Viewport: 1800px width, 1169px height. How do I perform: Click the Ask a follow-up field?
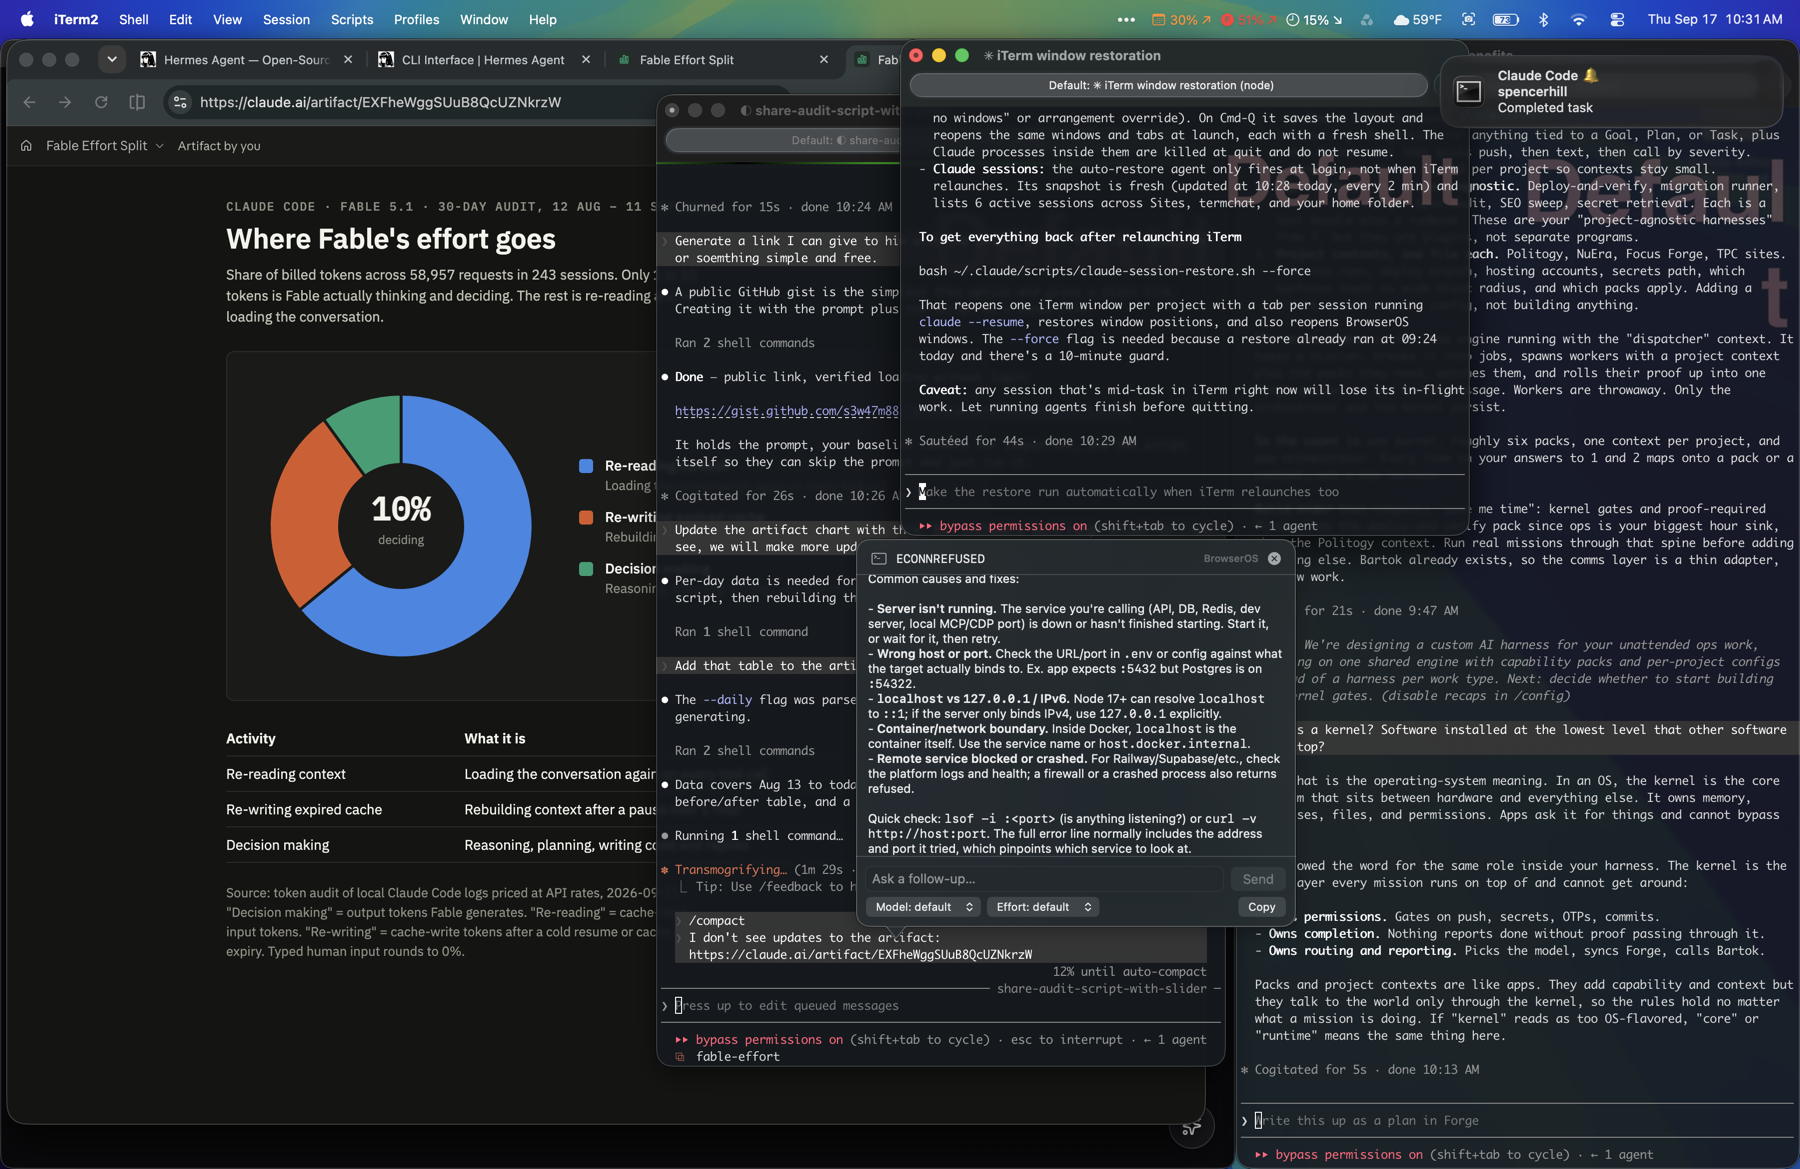click(1043, 879)
